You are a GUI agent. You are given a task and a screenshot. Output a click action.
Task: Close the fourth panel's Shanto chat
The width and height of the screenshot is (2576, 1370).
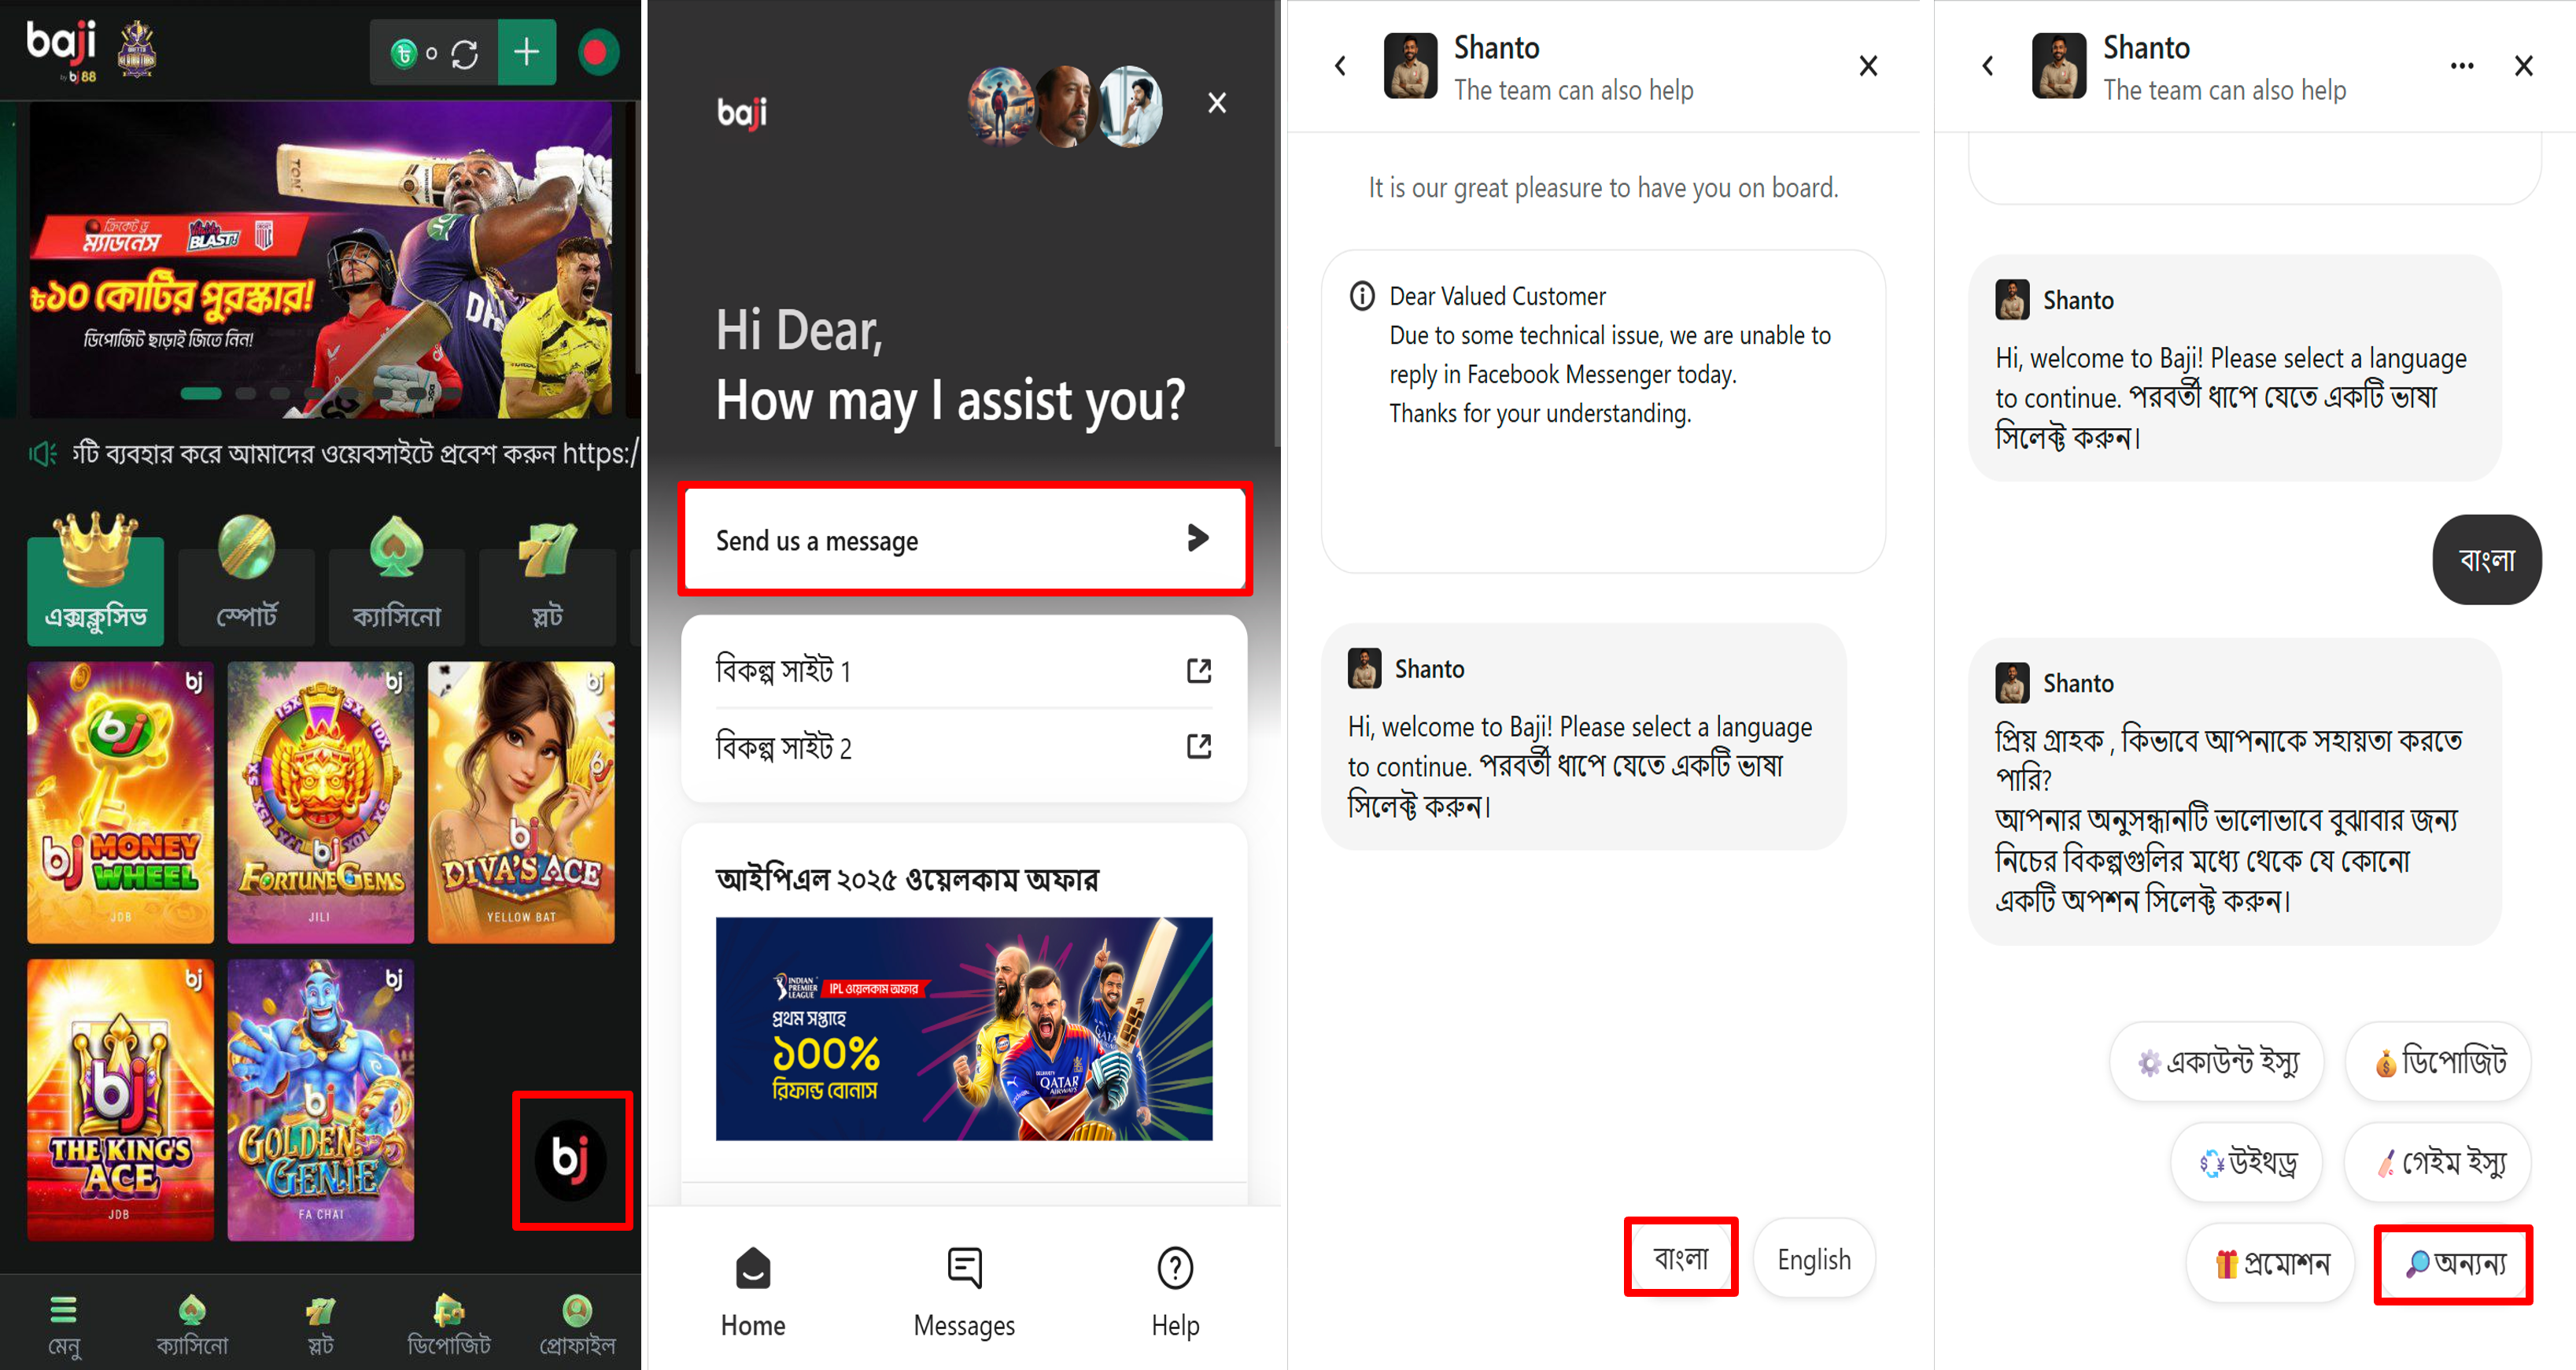point(2524,66)
